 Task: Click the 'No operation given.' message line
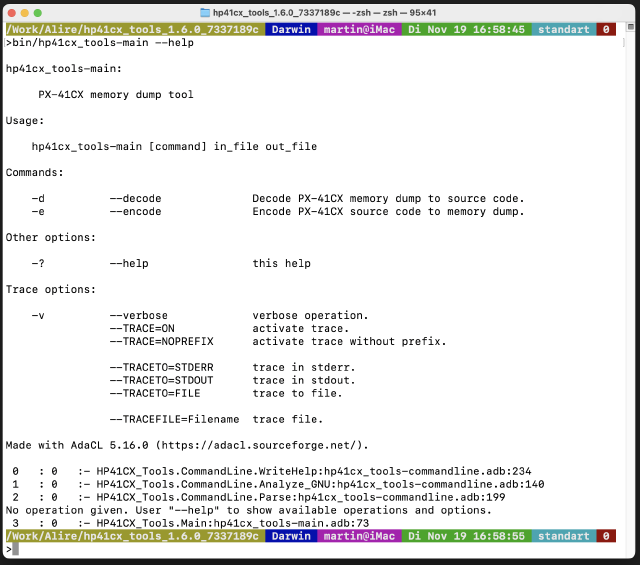[x=249, y=510]
